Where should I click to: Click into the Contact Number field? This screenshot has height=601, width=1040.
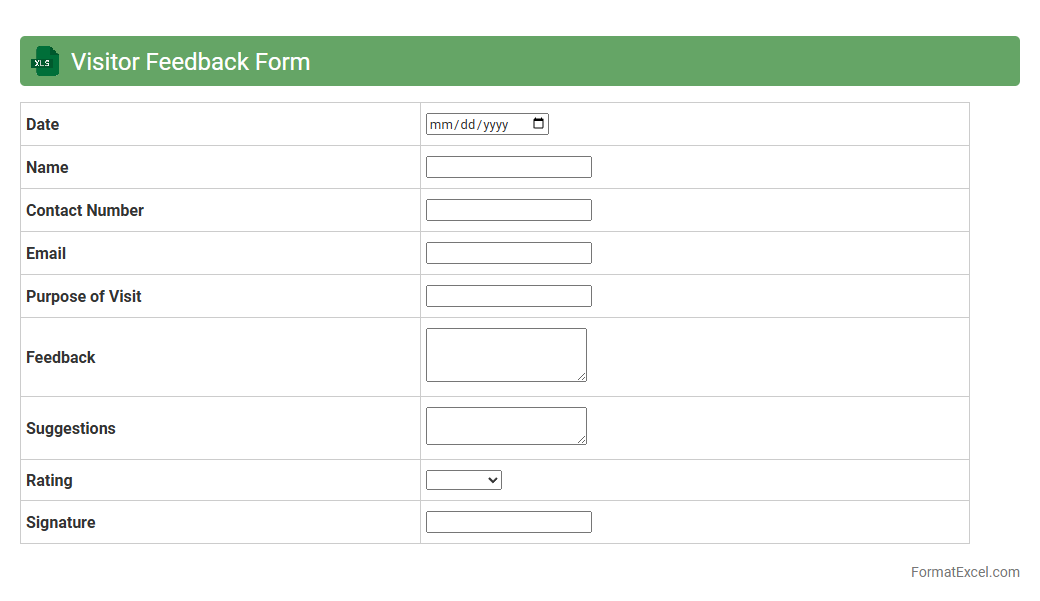(x=508, y=210)
